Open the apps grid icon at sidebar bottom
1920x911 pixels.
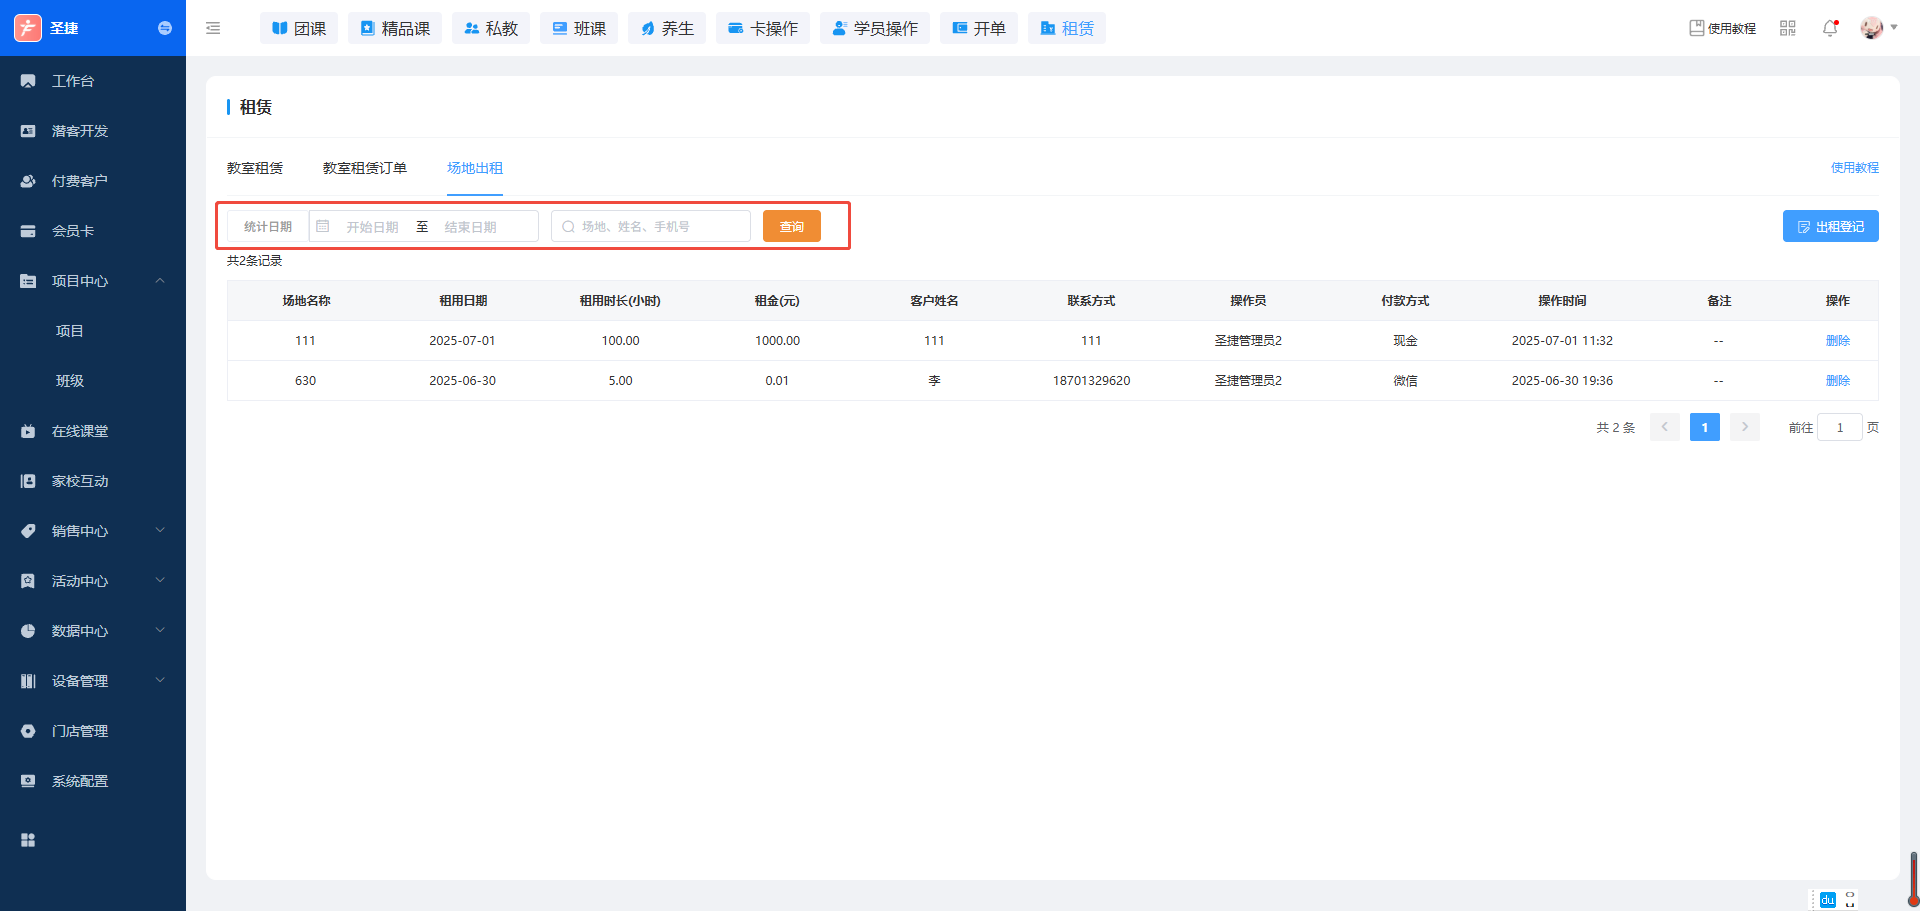28,840
